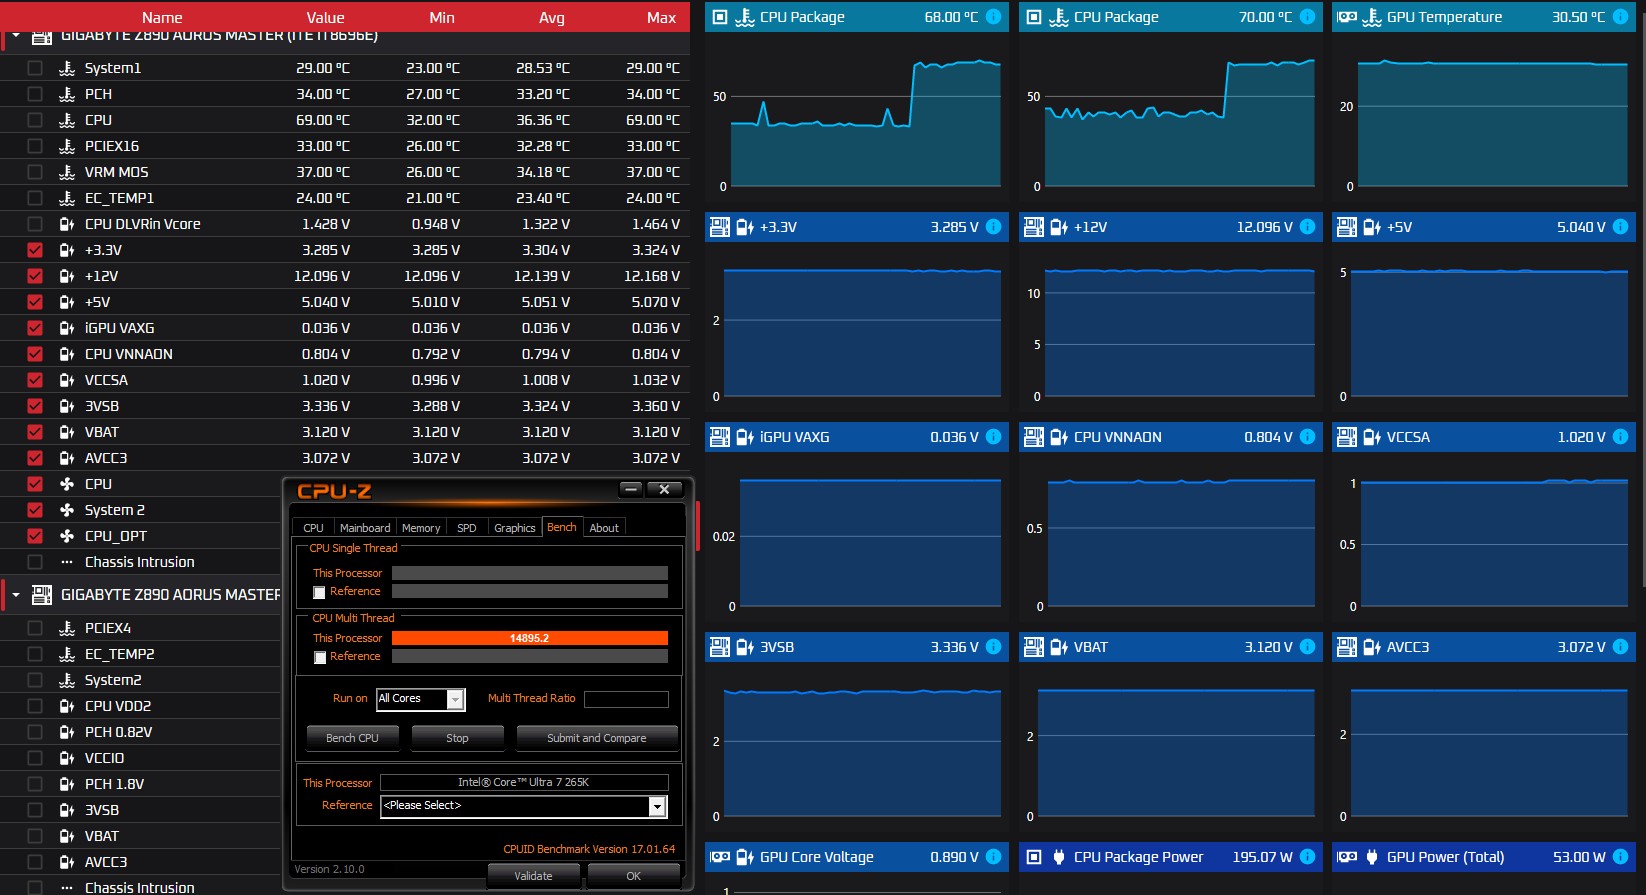Click info icon on +12V graph

pyautogui.click(x=1307, y=227)
